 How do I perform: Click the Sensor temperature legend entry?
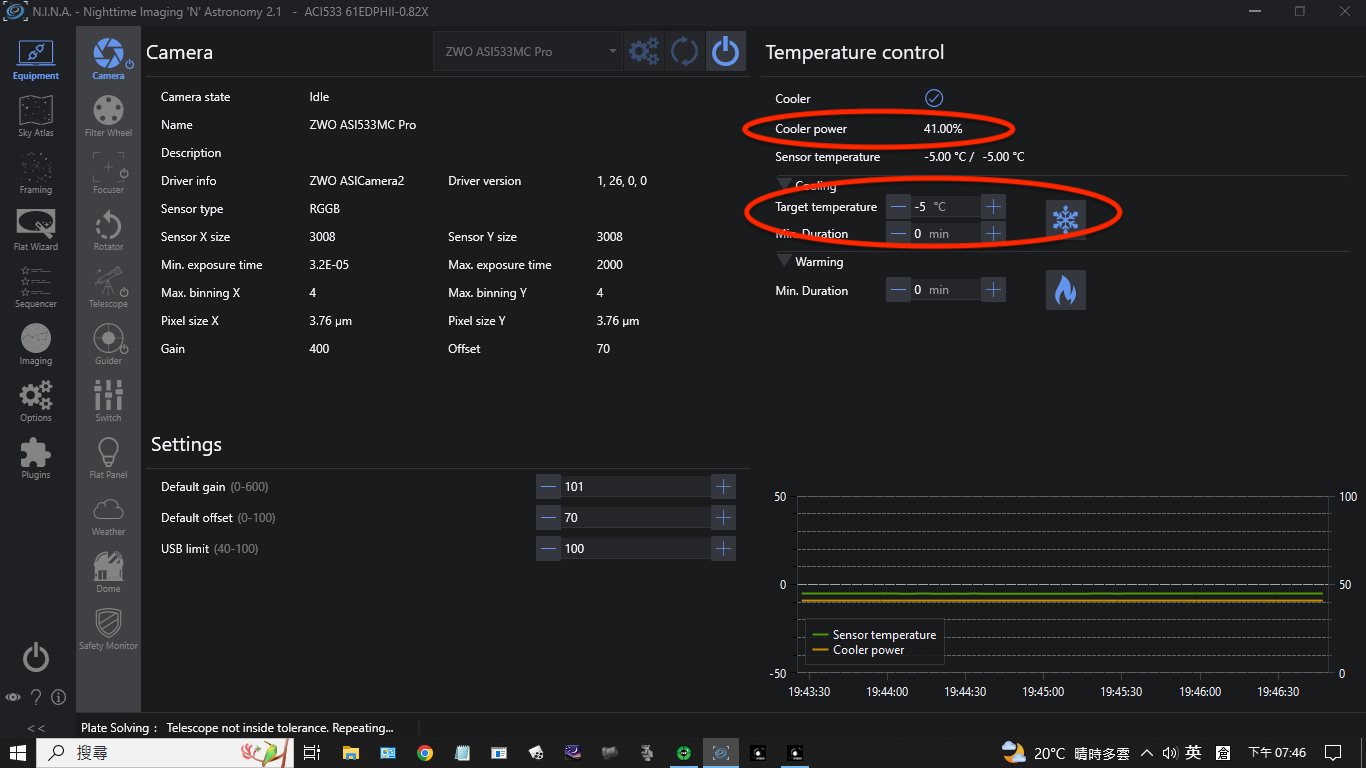874,635
